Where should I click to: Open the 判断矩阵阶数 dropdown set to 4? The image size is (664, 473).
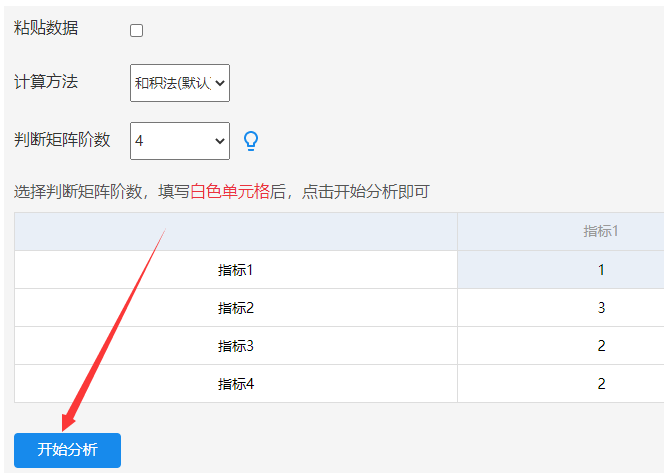point(180,141)
